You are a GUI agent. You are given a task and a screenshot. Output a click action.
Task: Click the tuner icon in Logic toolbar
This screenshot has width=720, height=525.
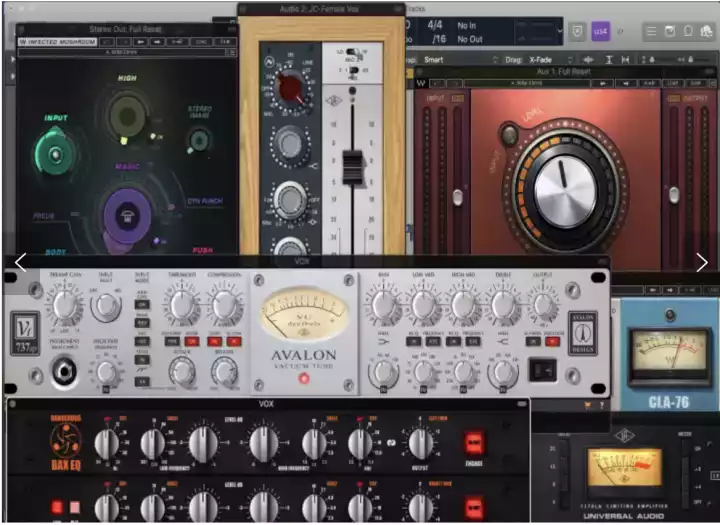tap(577, 32)
